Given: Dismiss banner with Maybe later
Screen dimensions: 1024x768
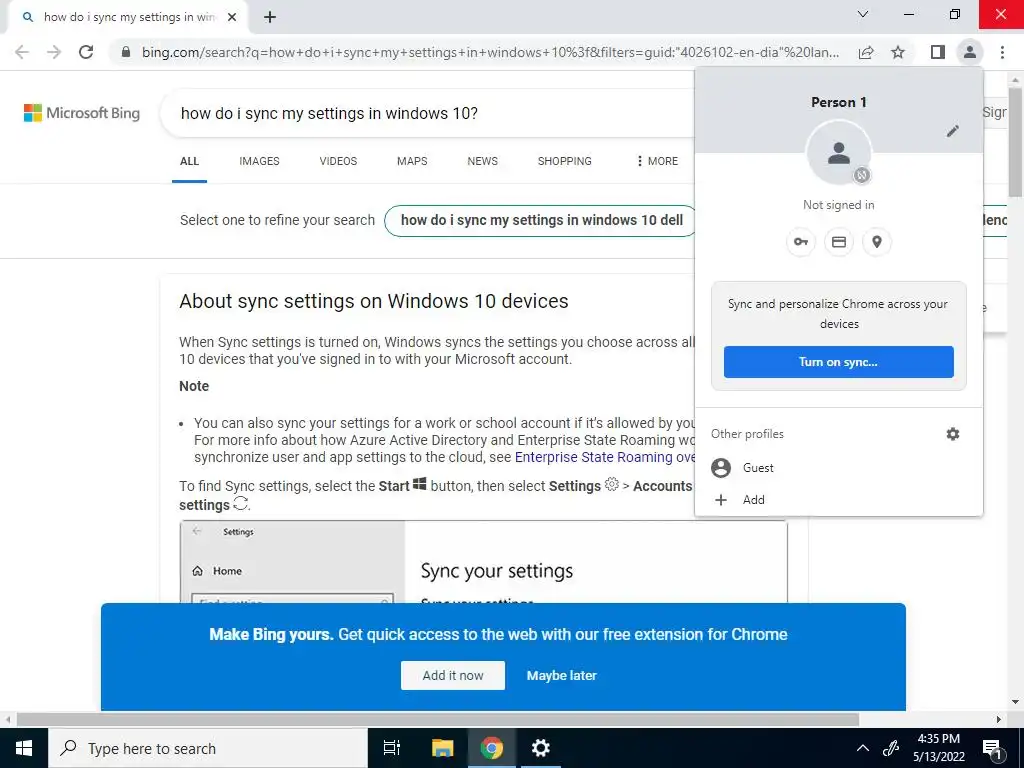Looking at the screenshot, I should [562, 675].
